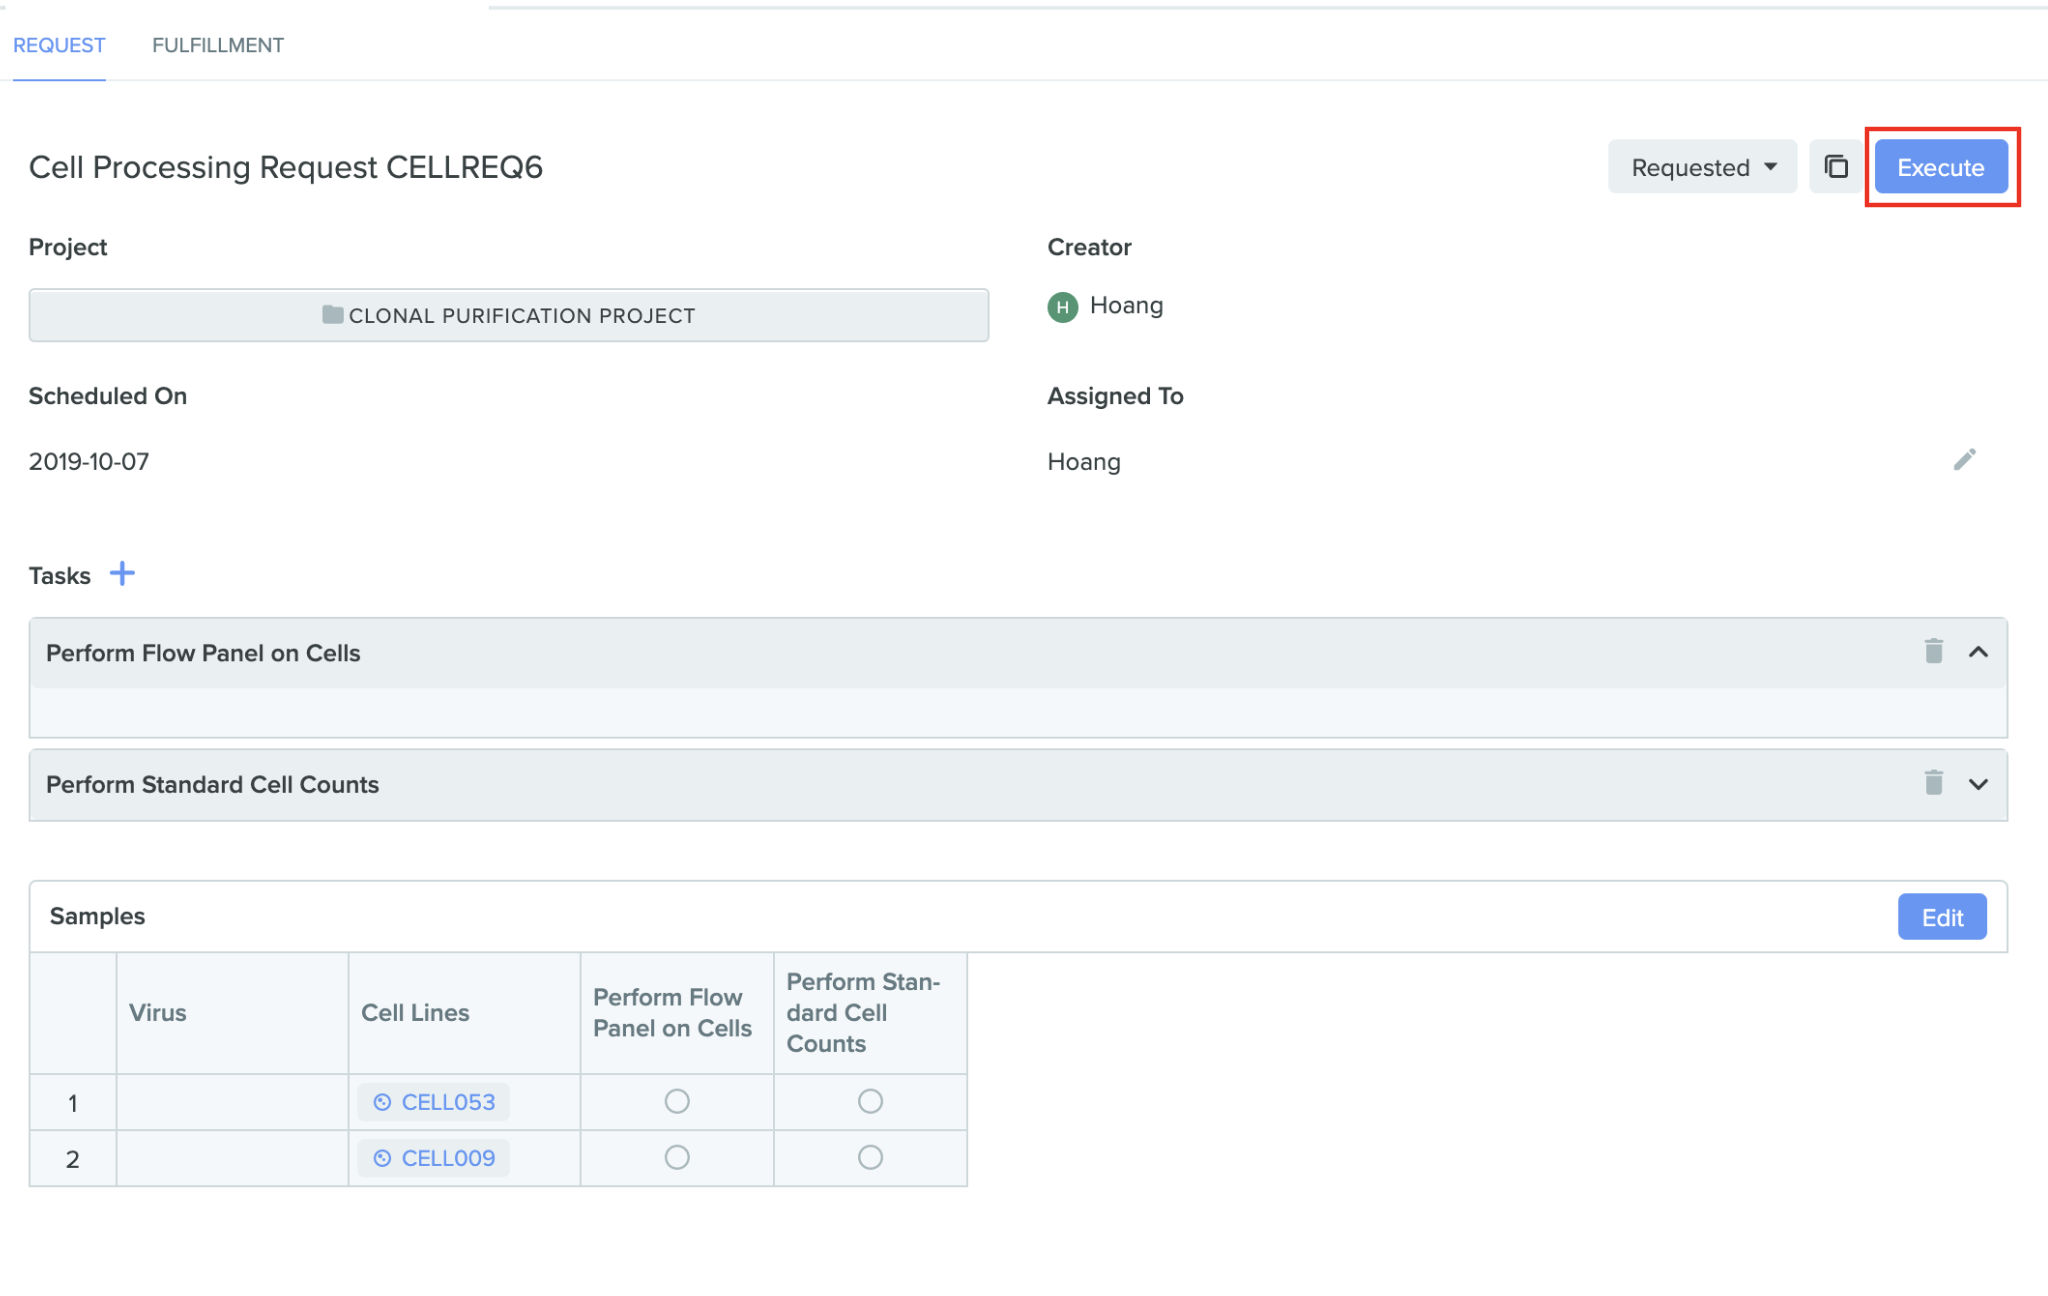Click the Perform Flow Panel on Cells column header
This screenshot has width=2048, height=1296.
point(677,1013)
